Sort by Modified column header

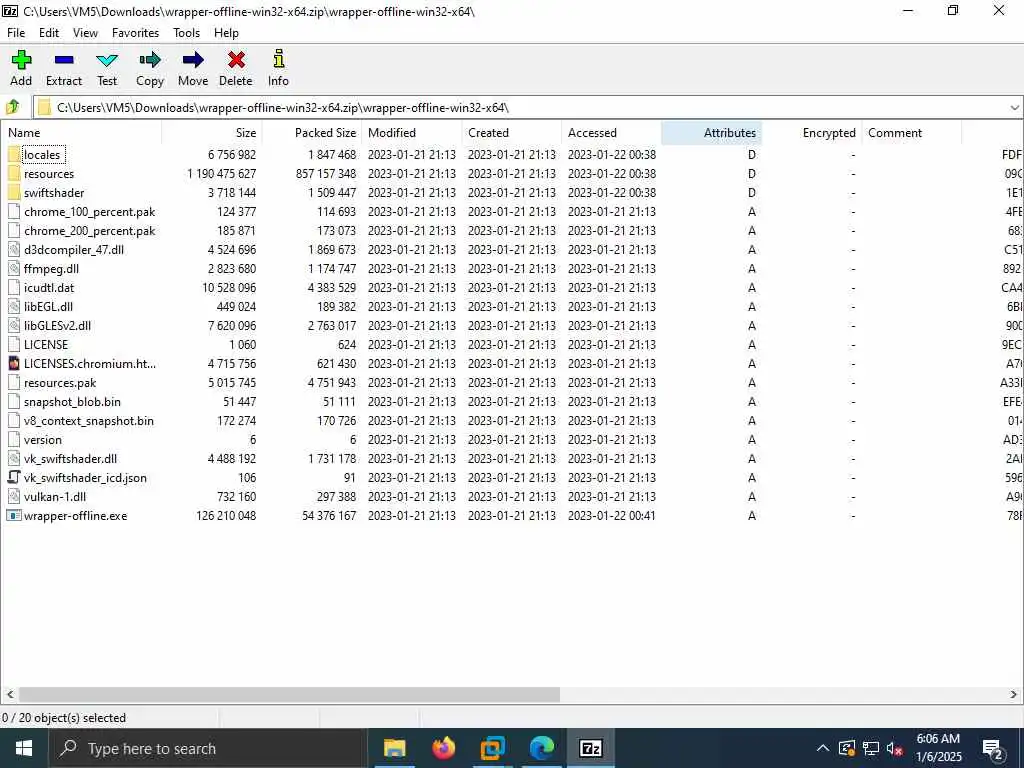[x=411, y=133]
